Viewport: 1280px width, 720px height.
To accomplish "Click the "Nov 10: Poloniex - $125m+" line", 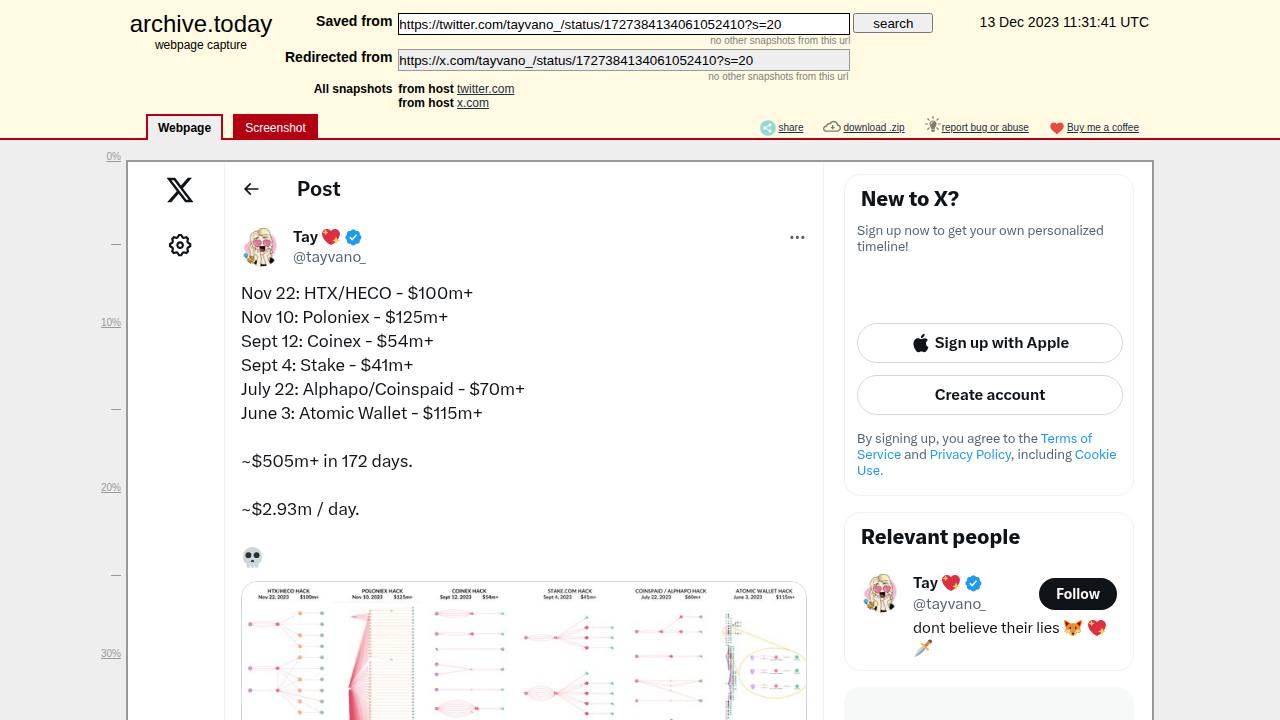I will coord(344,317).
